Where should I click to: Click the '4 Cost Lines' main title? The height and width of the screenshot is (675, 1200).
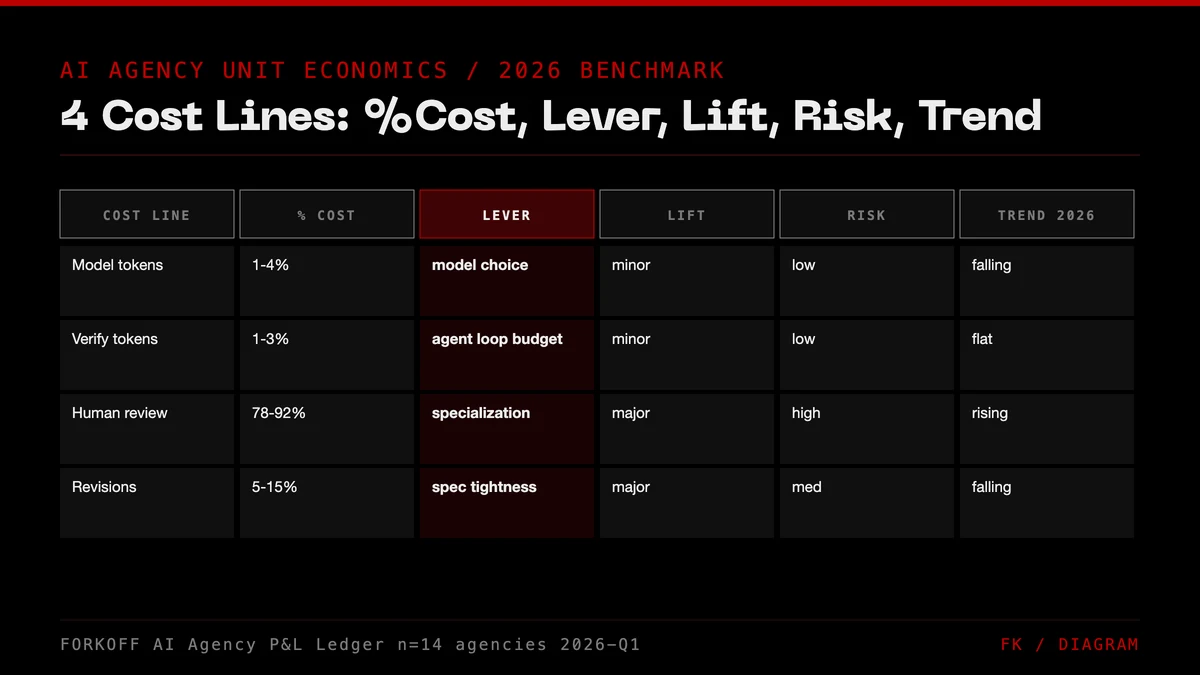551,116
